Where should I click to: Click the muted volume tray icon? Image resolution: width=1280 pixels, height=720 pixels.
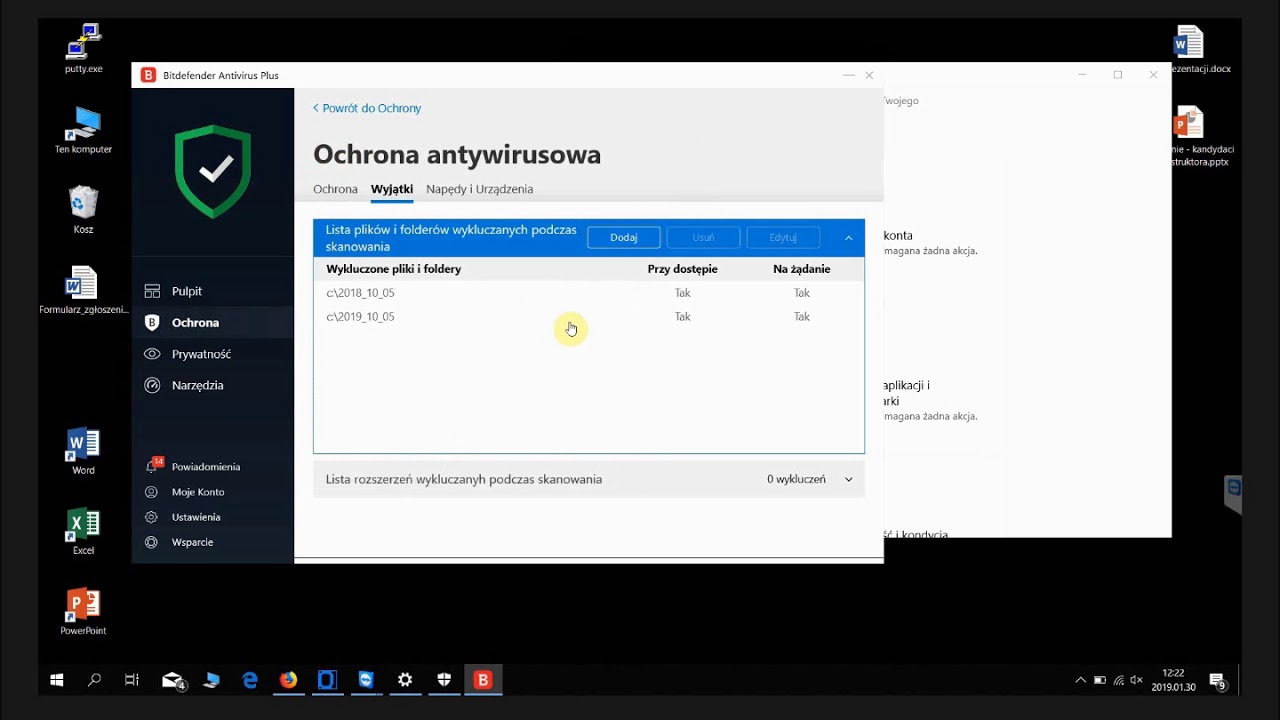point(1137,680)
